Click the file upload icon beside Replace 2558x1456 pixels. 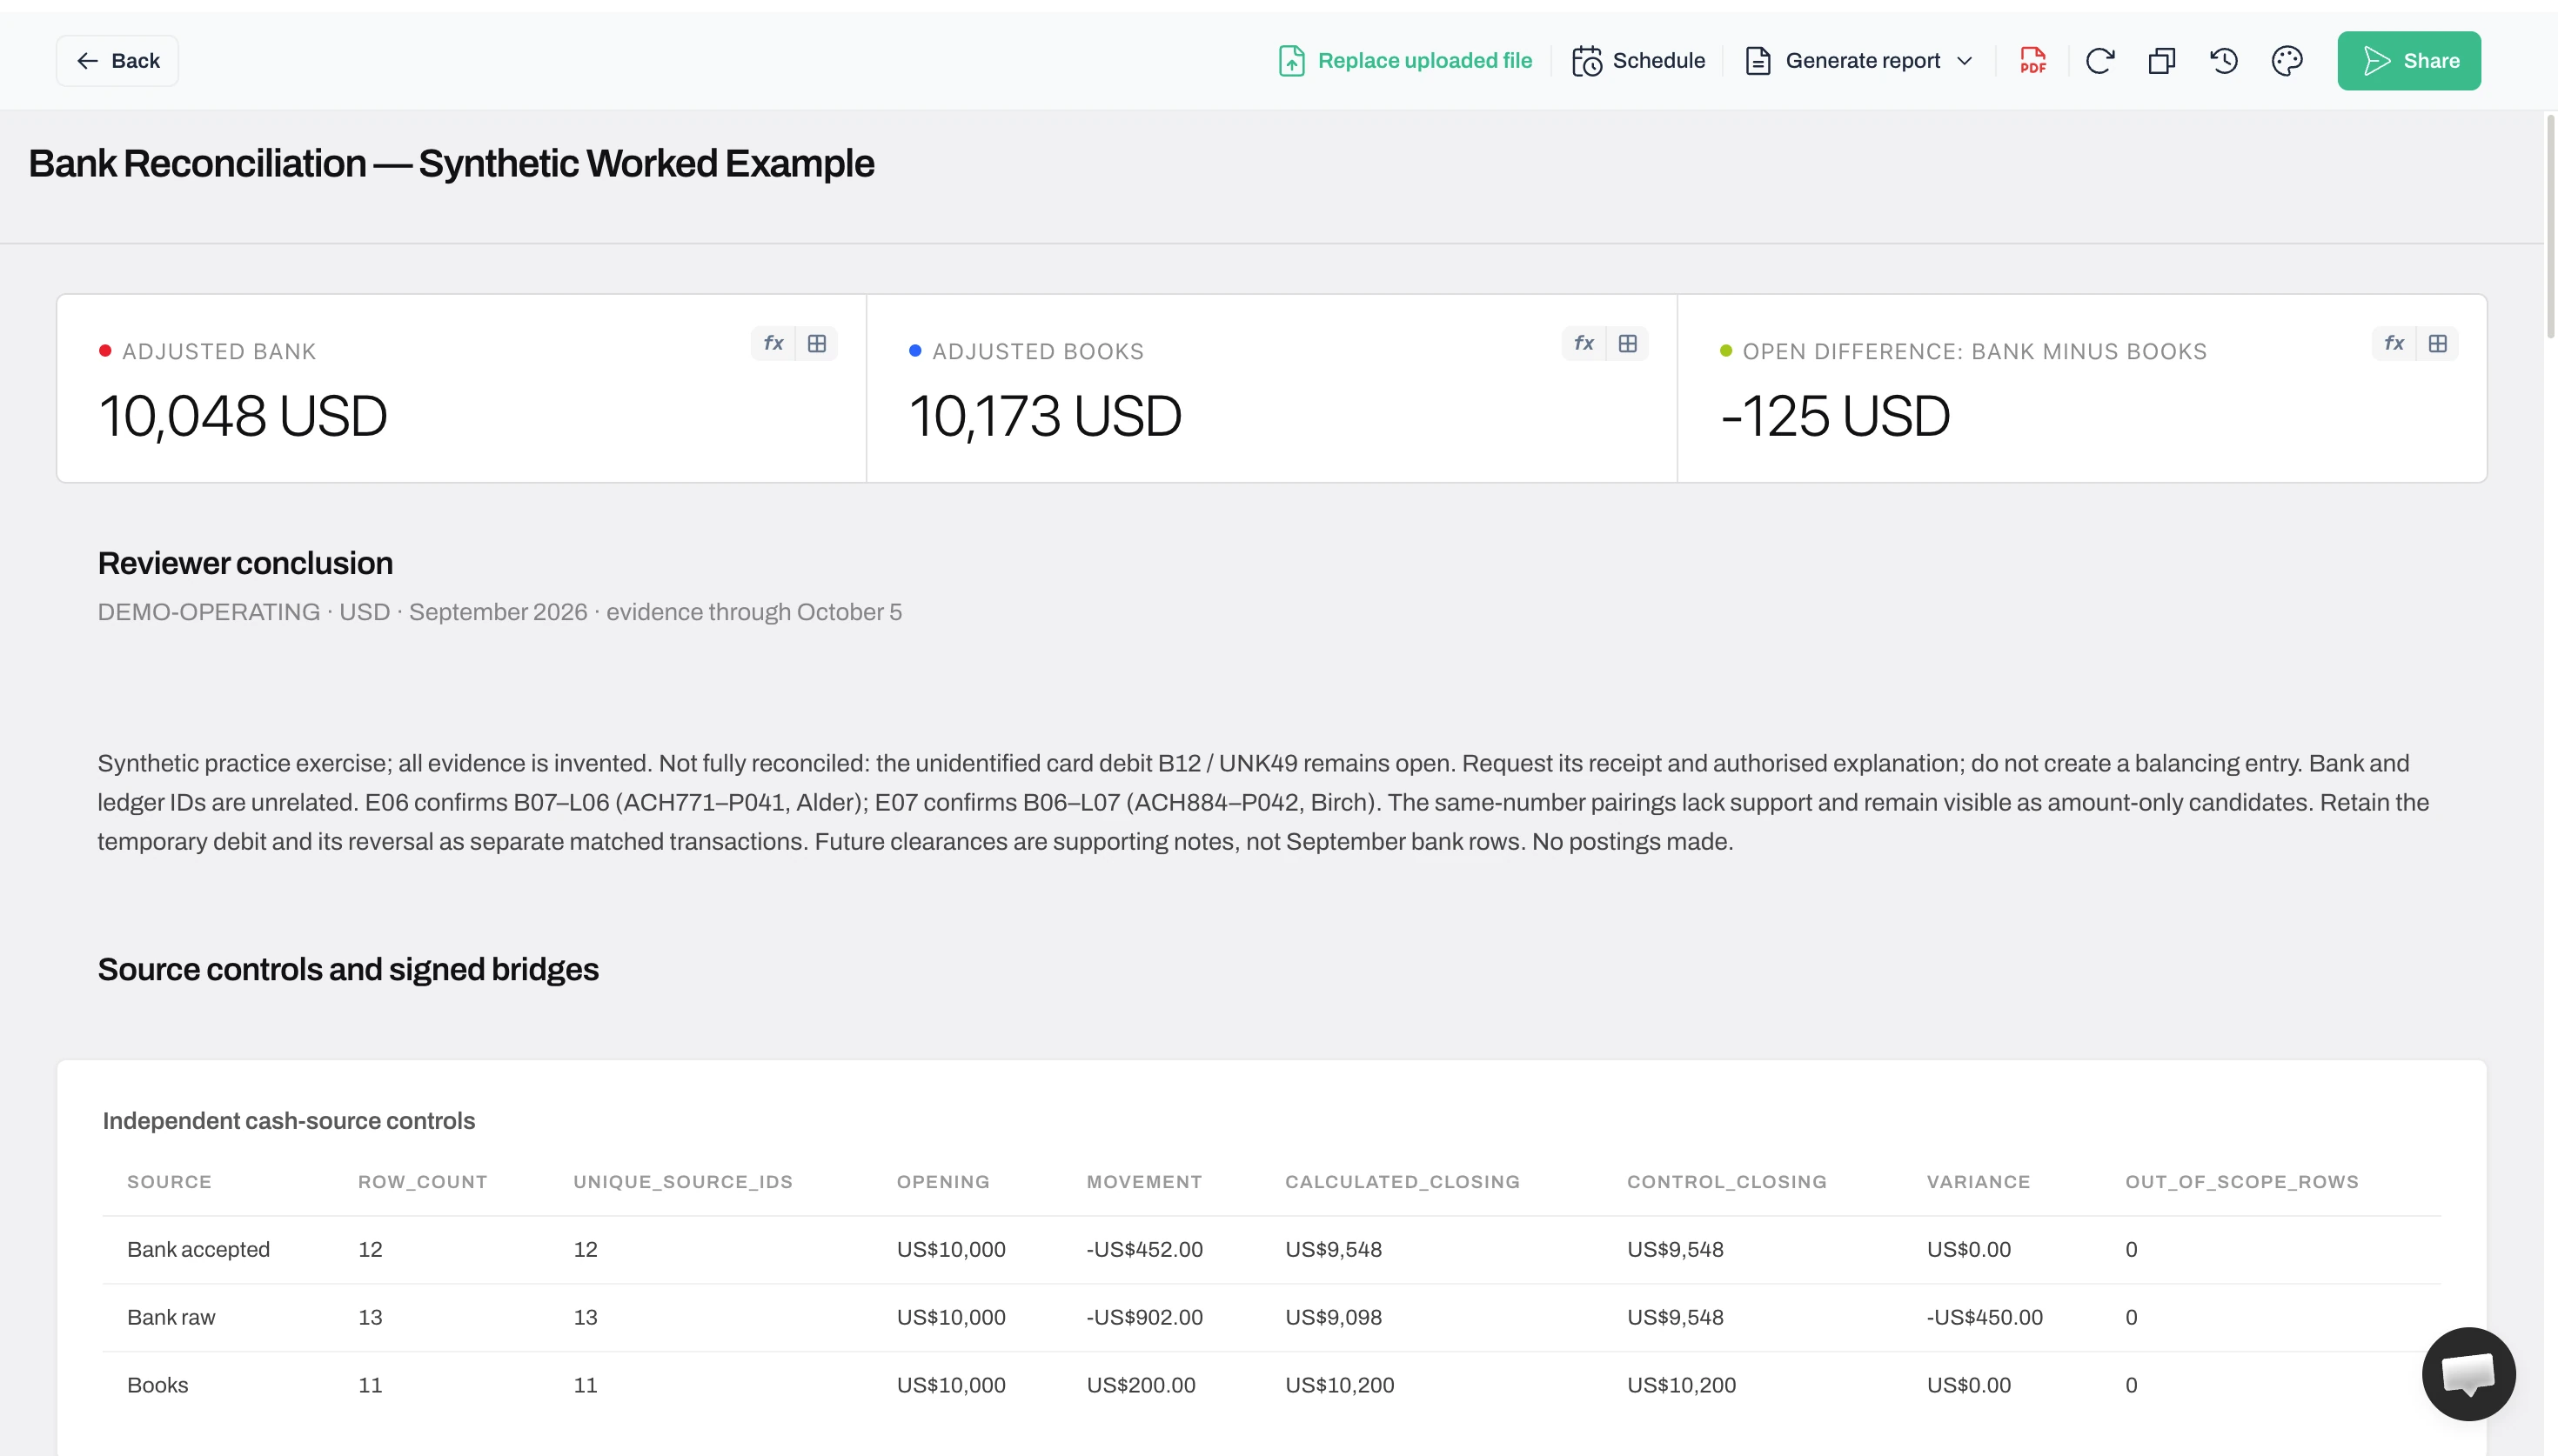pos(1291,61)
